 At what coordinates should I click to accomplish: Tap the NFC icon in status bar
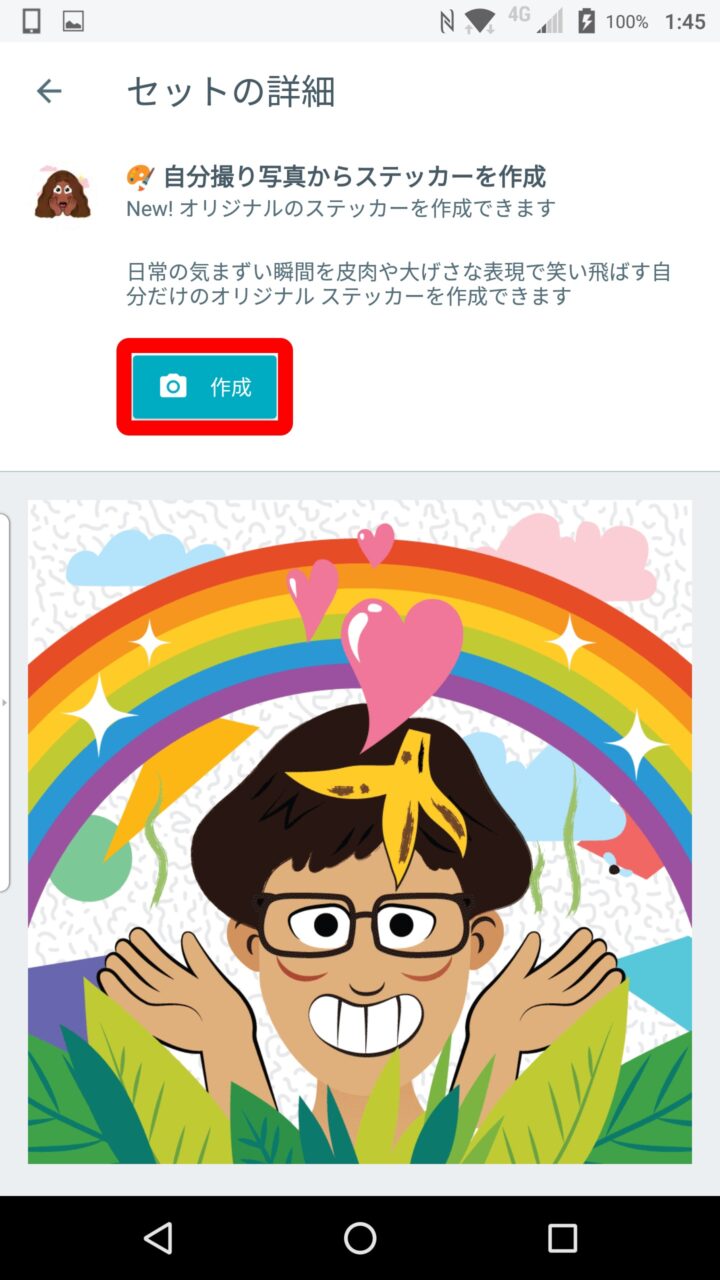tap(447, 21)
